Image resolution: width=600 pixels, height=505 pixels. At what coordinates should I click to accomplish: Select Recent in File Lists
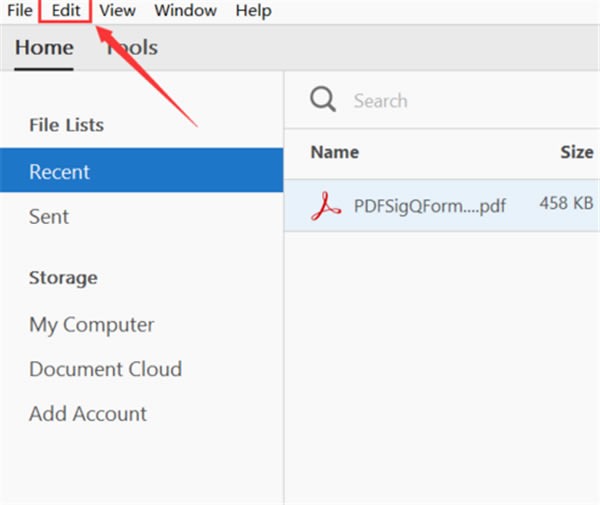coord(142,170)
